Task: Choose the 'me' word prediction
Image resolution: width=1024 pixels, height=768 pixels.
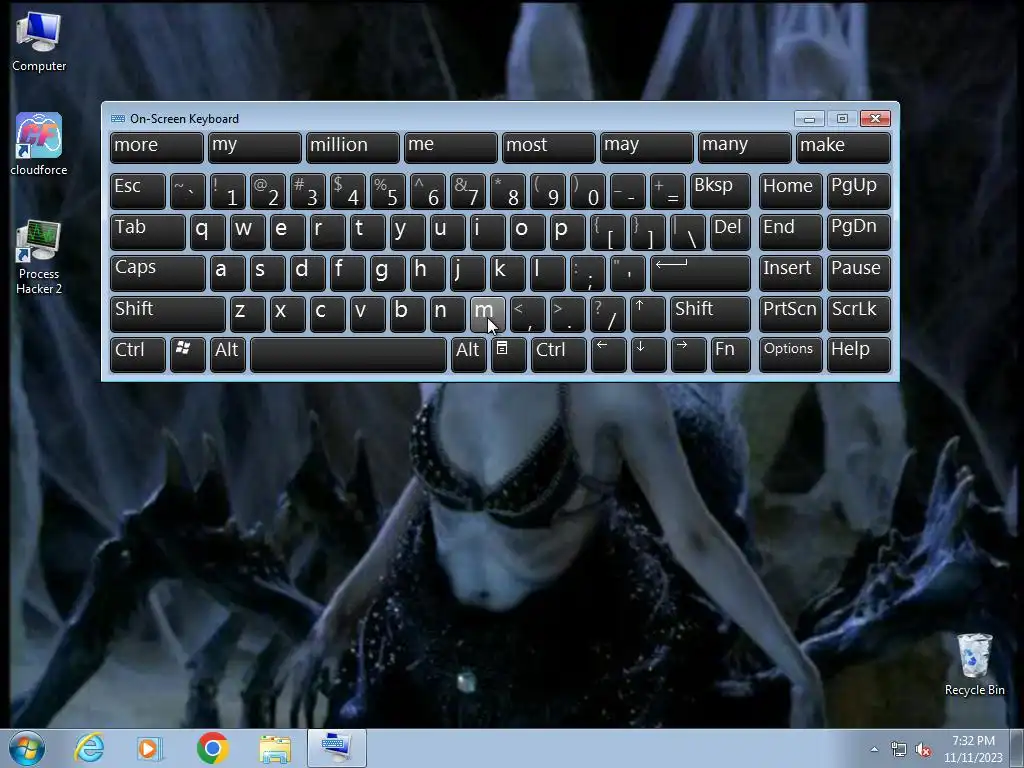Action: point(451,148)
